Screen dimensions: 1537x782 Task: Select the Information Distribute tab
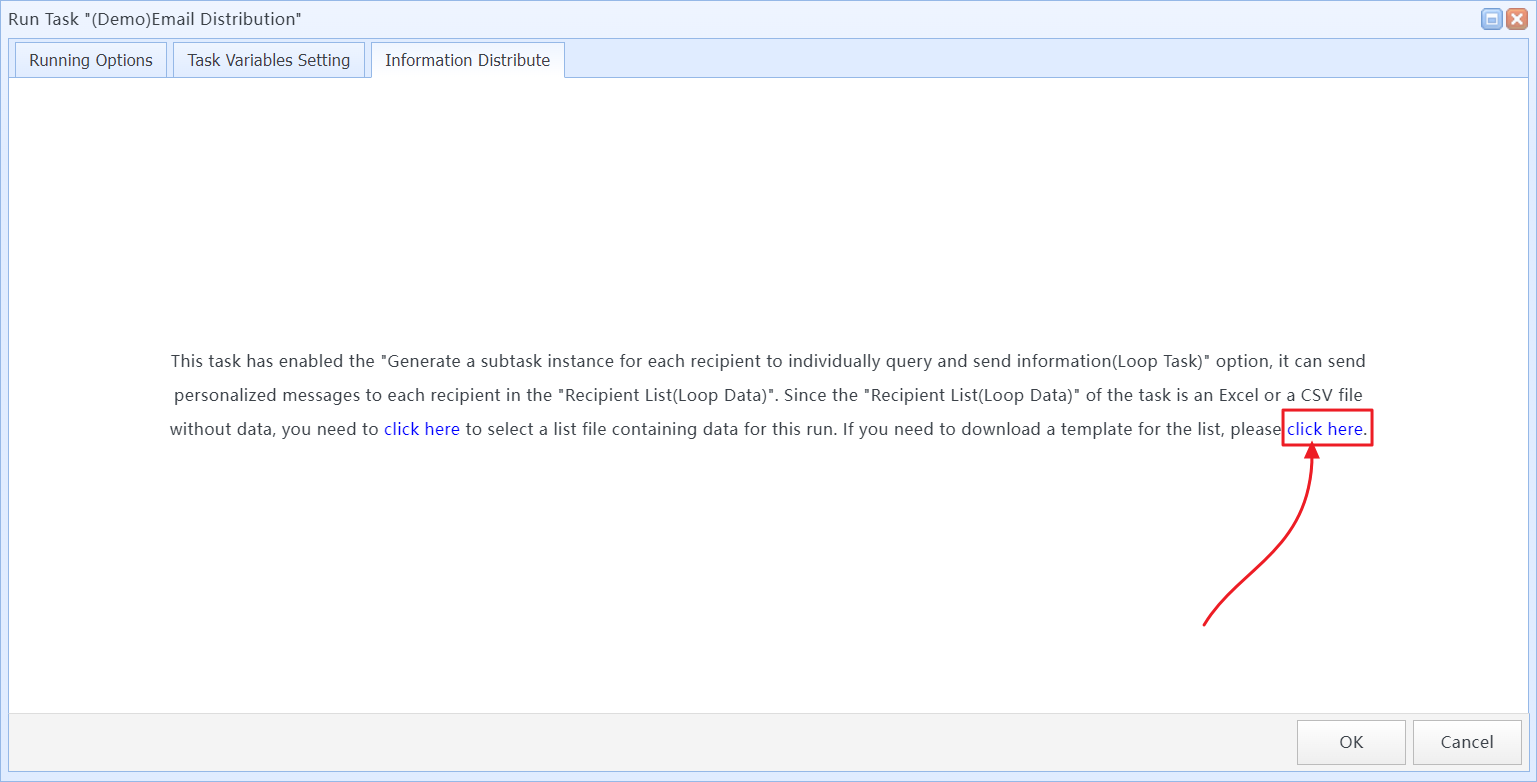[467, 60]
